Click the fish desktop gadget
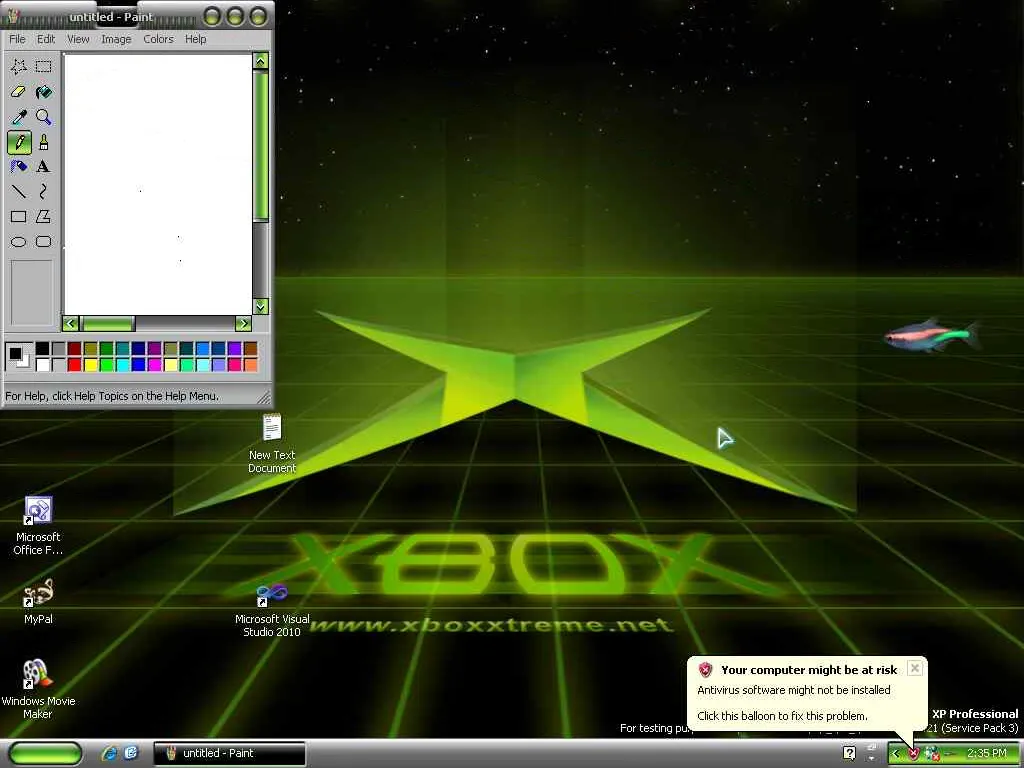The image size is (1024, 768). coord(933,336)
